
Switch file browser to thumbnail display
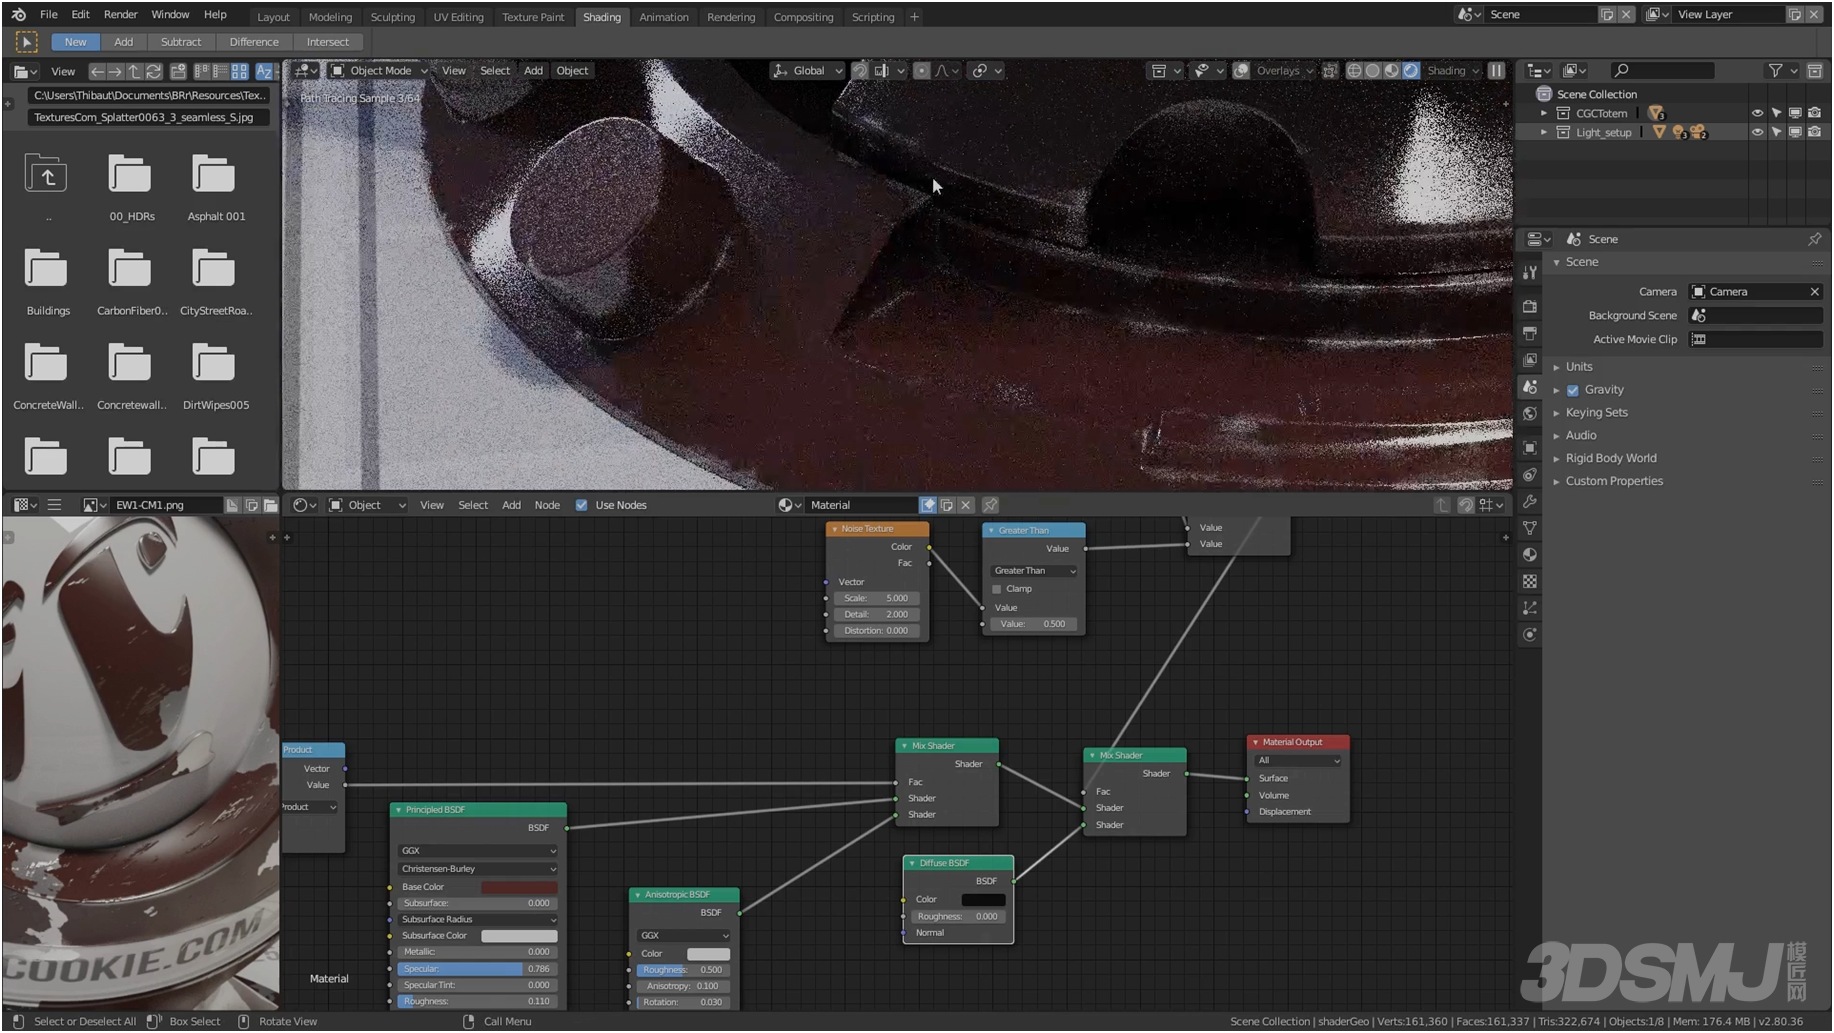(x=239, y=71)
